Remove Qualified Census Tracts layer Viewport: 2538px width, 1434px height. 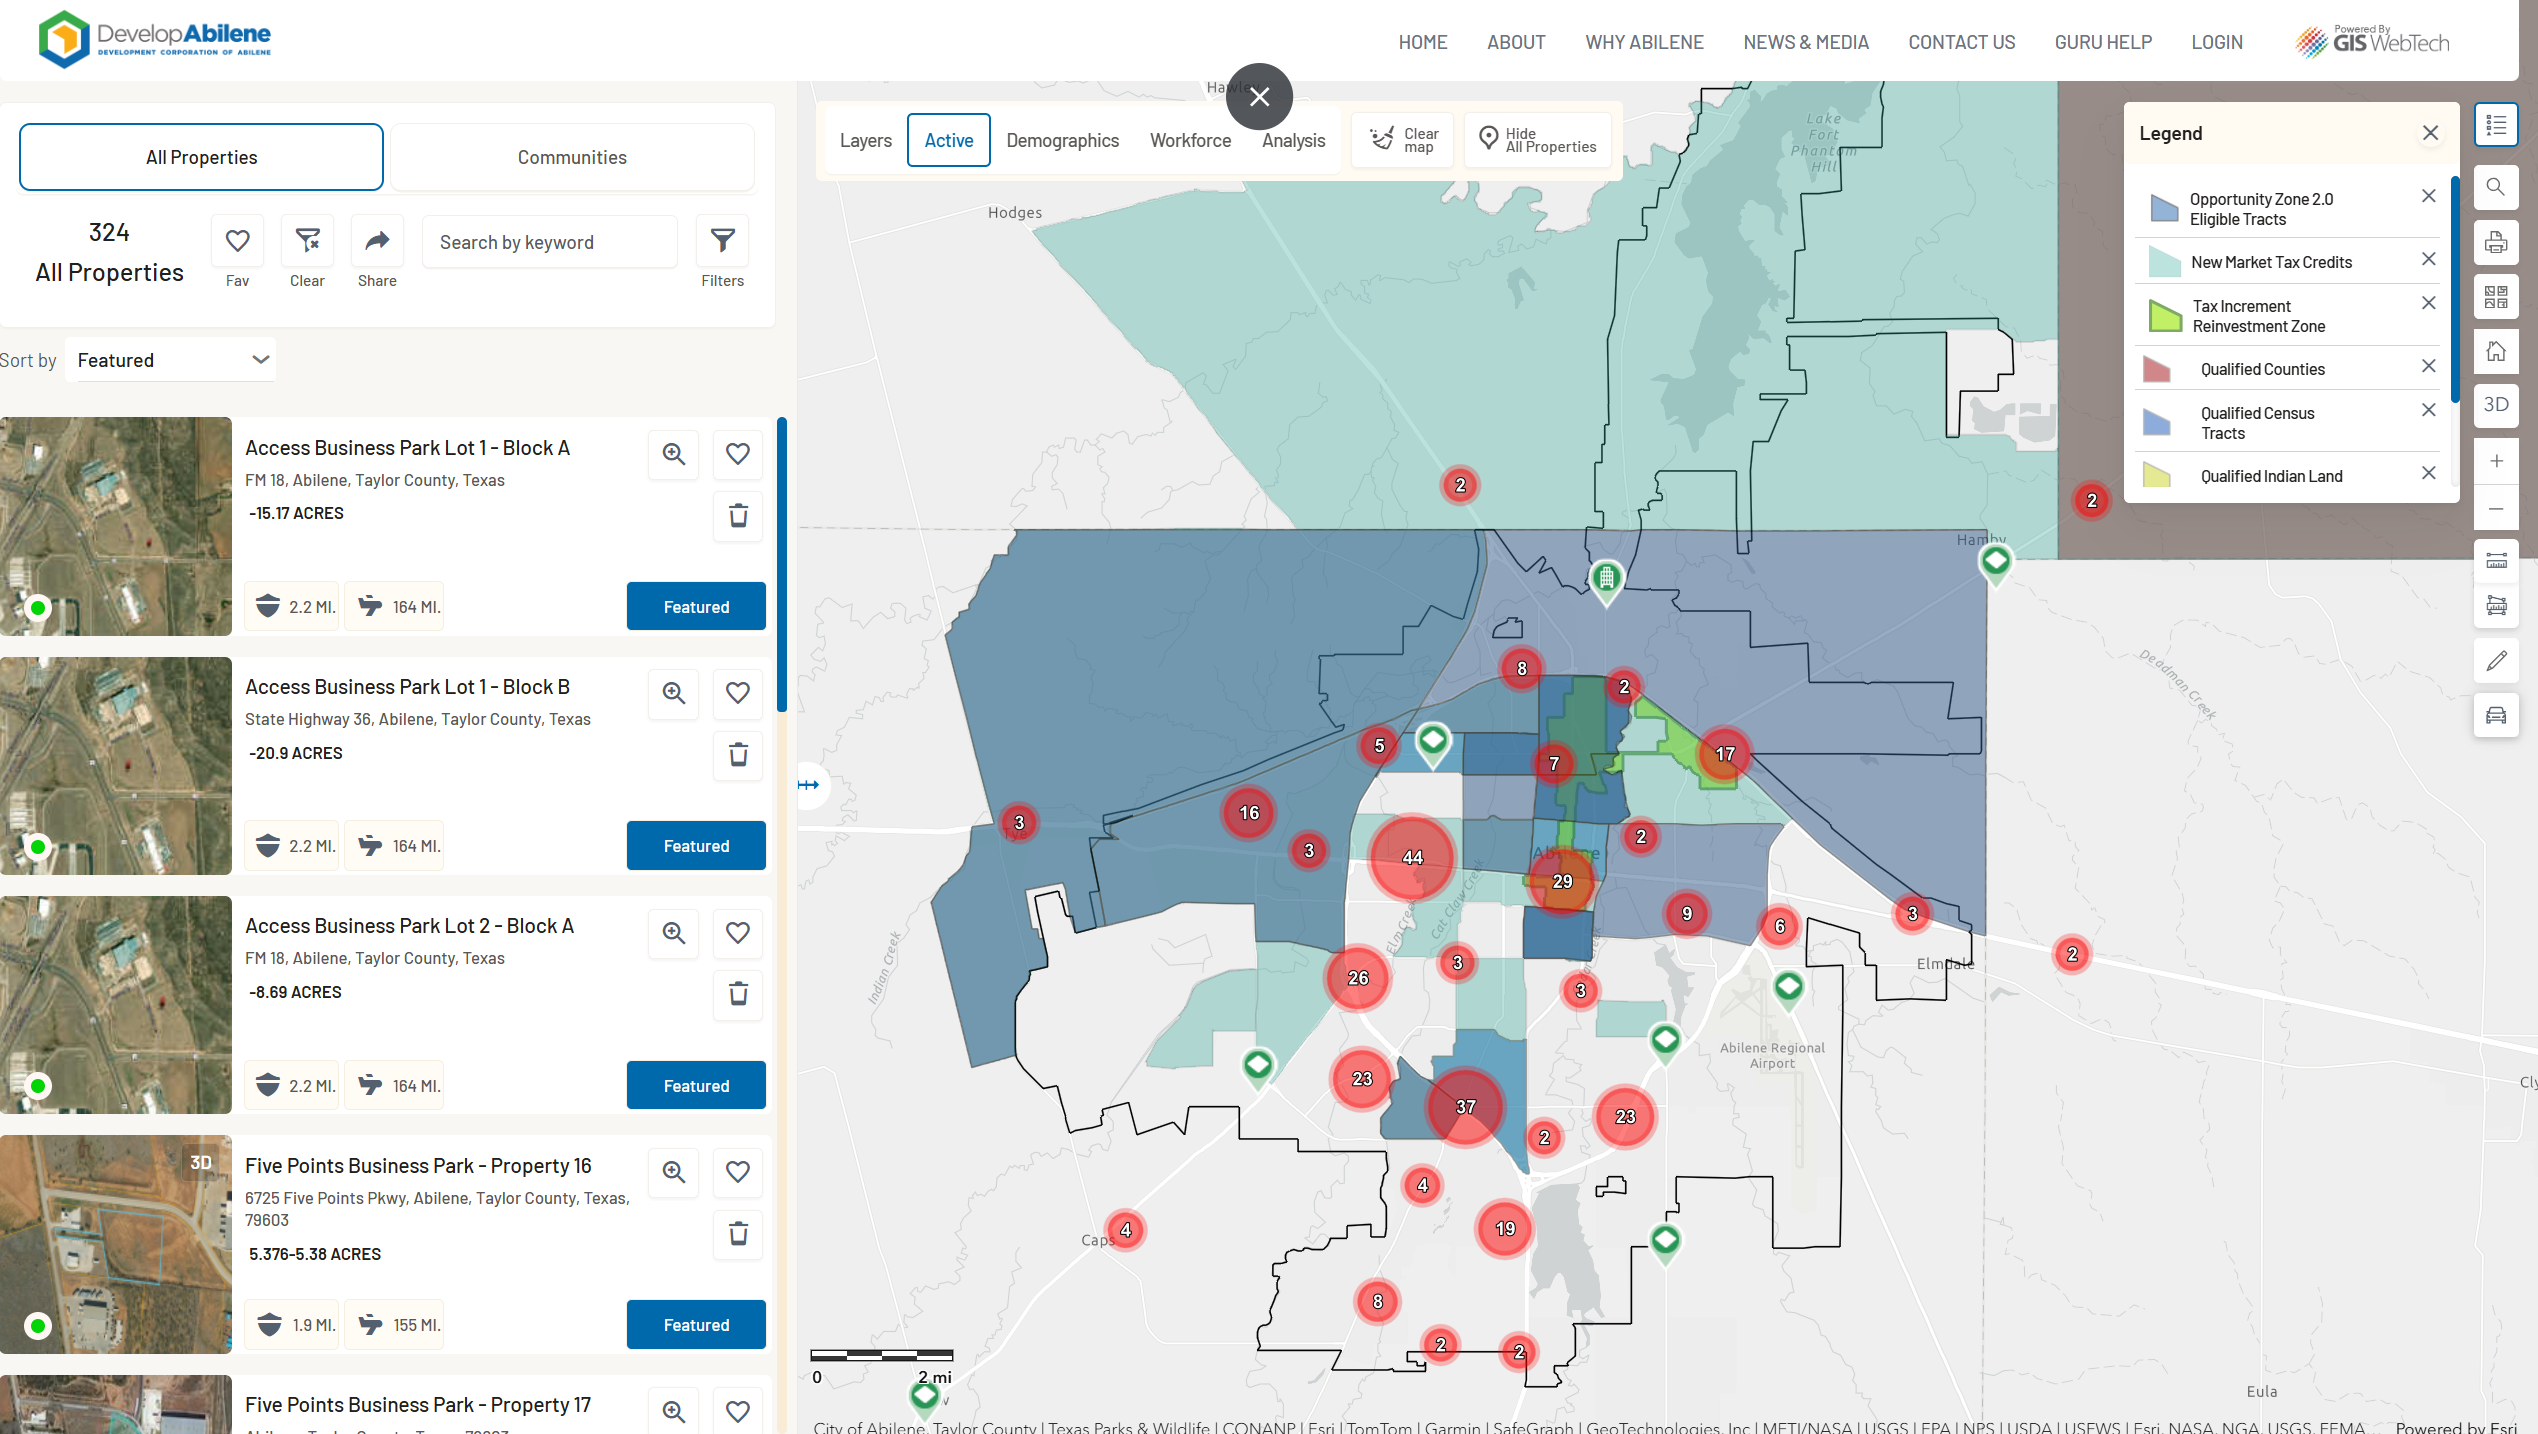tap(2428, 410)
